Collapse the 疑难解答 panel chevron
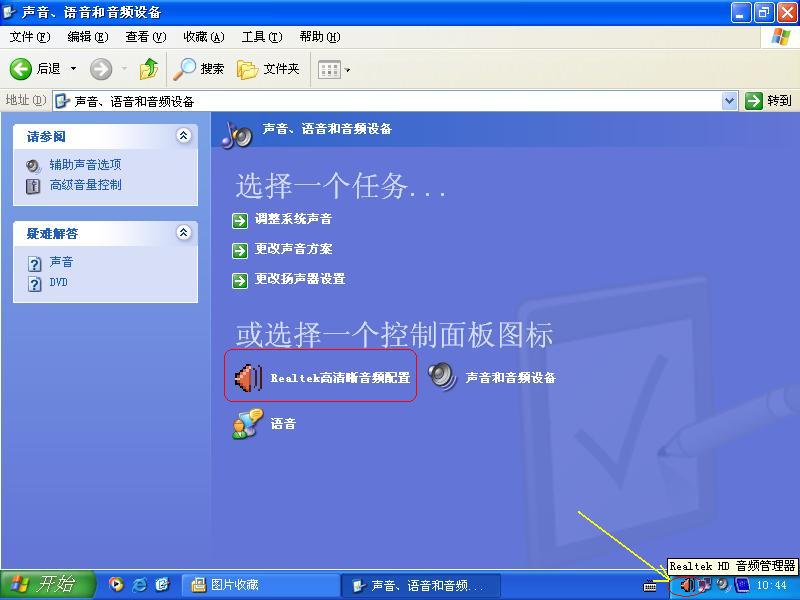 [184, 233]
